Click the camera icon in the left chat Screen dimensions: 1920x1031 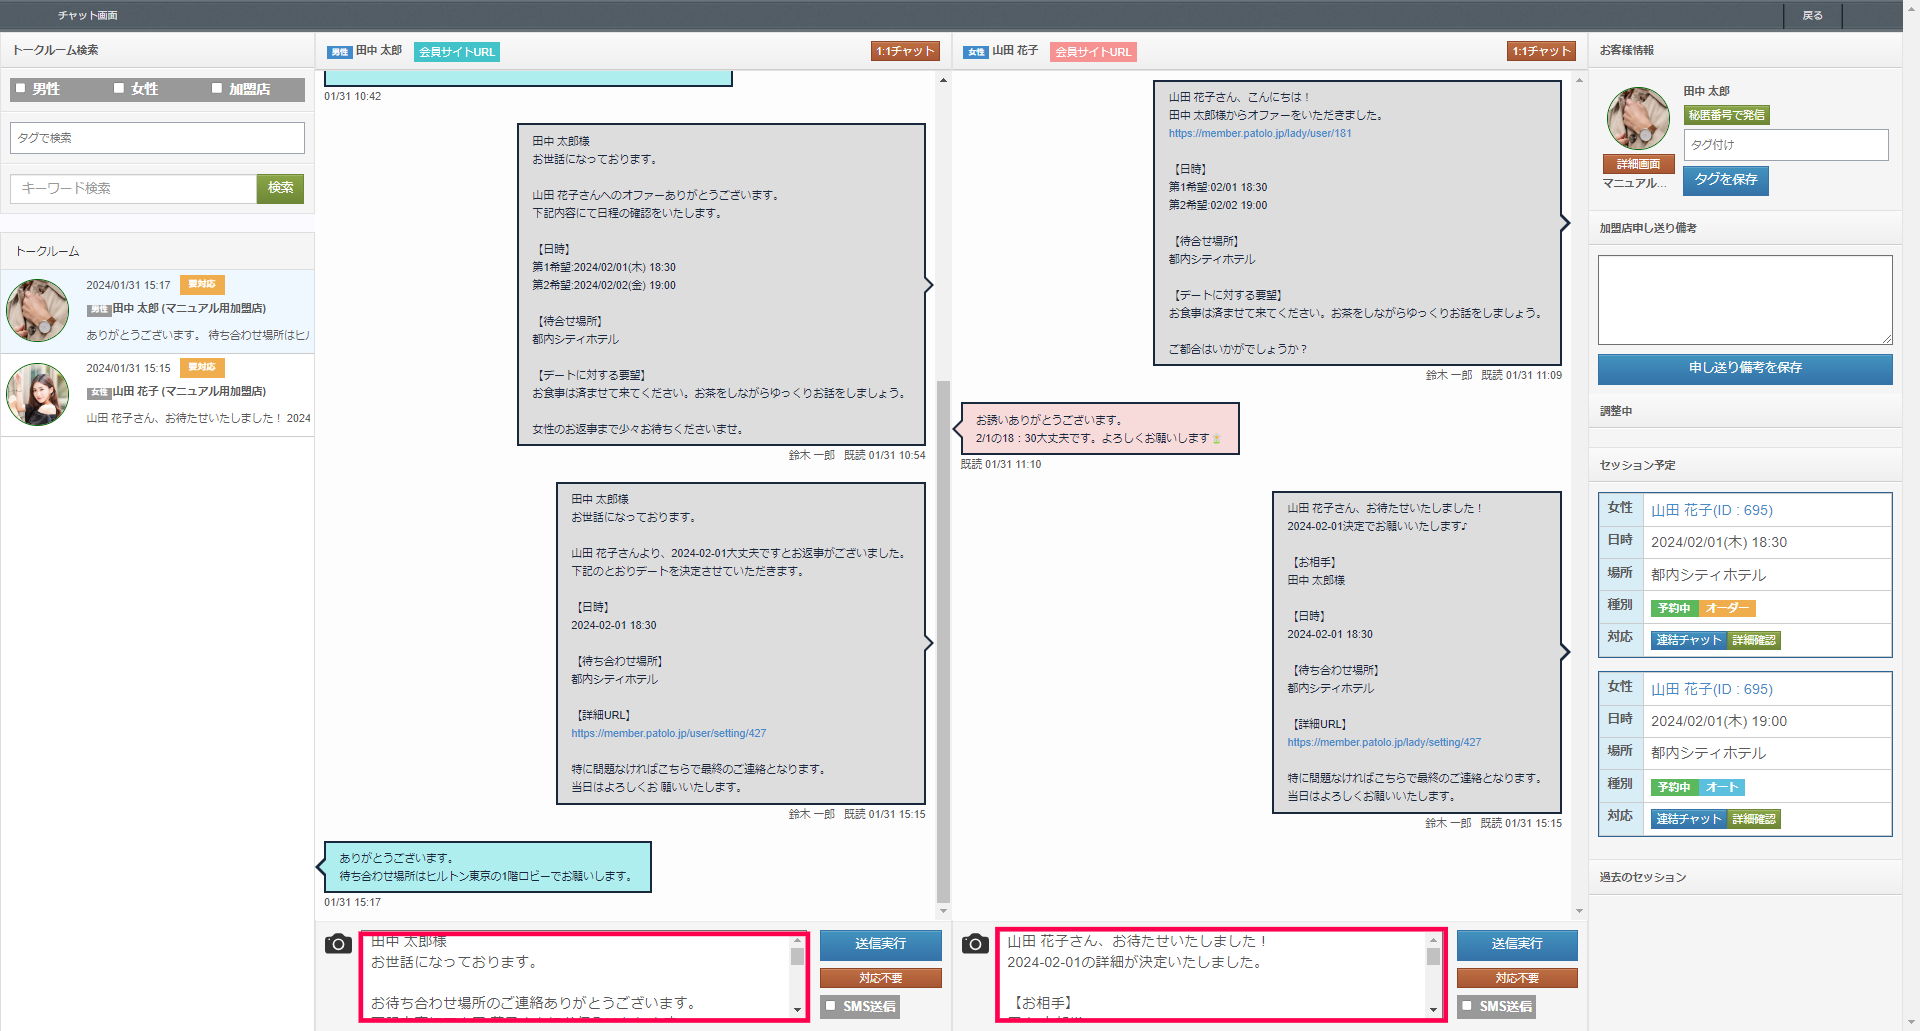click(338, 943)
